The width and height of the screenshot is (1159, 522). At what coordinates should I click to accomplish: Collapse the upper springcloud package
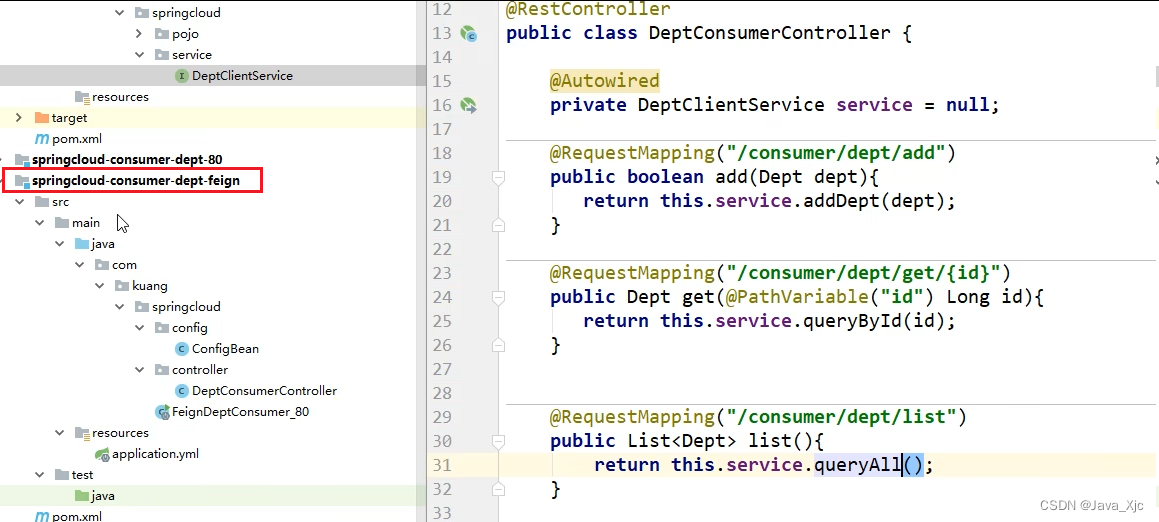coord(120,13)
